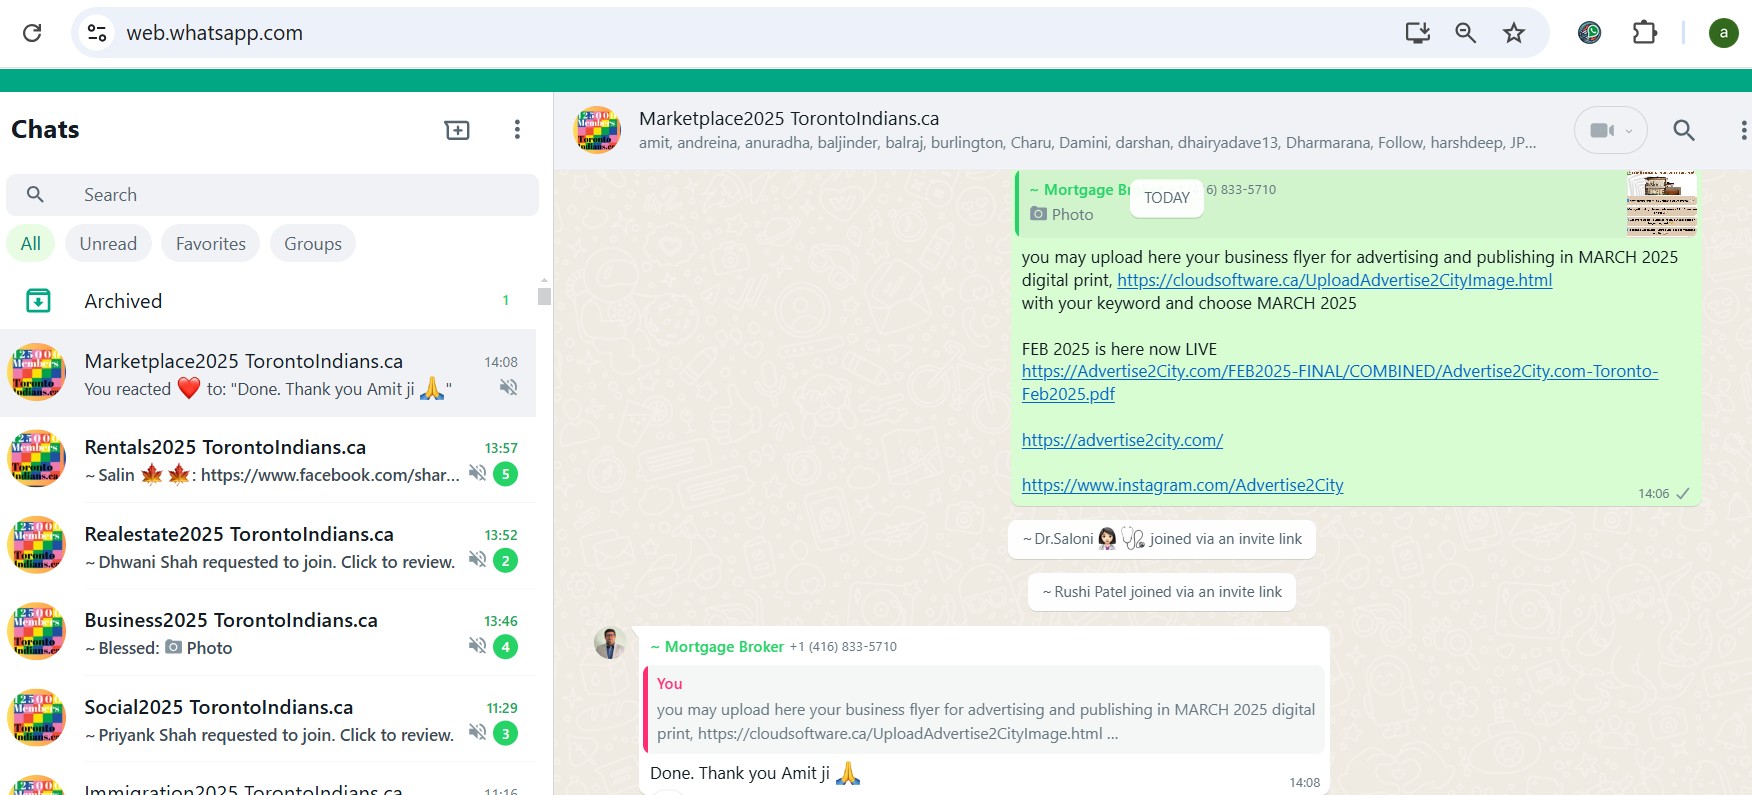Click the chat Search input field
Screen dimensions: 1752x795
(x=300, y=195)
